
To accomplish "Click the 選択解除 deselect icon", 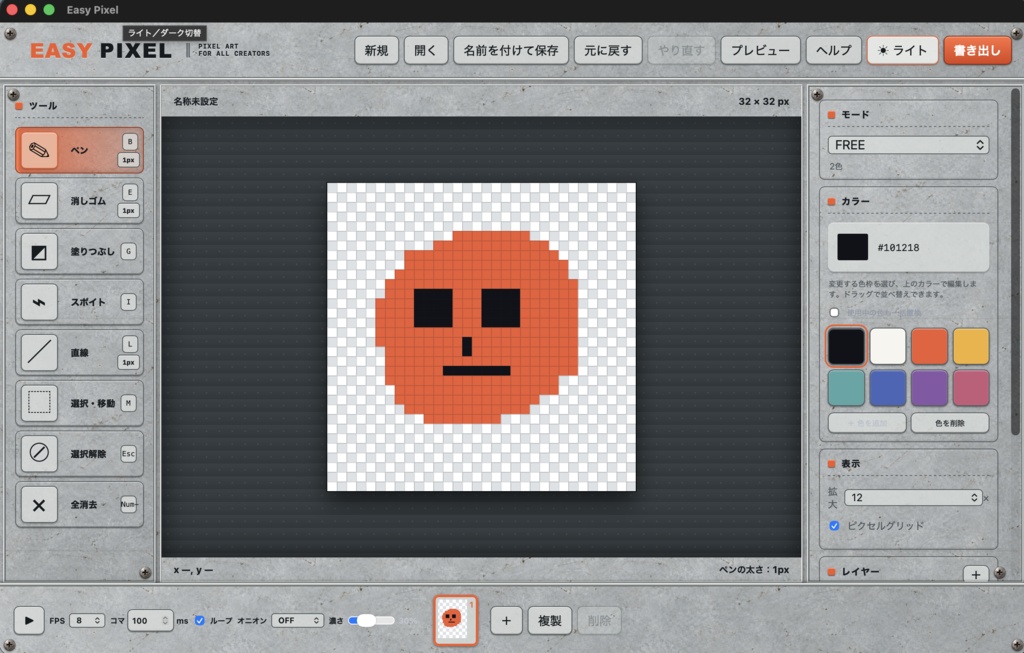I will pos(39,453).
